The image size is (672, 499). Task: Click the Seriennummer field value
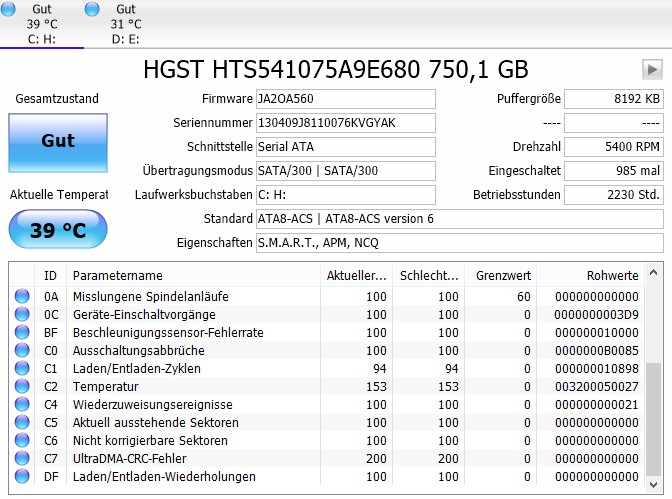pos(345,123)
